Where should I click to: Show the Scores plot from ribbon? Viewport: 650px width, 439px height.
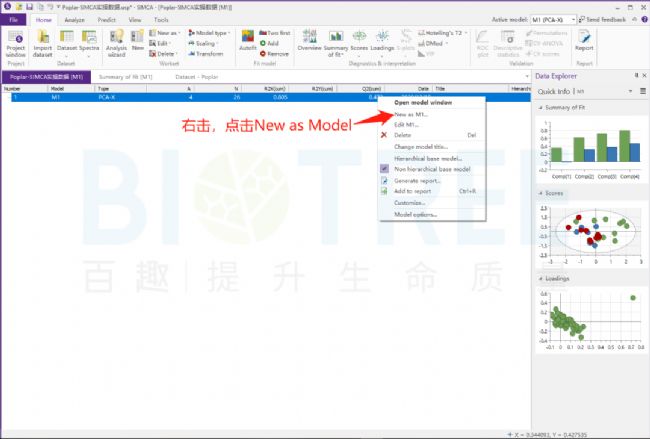(359, 41)
